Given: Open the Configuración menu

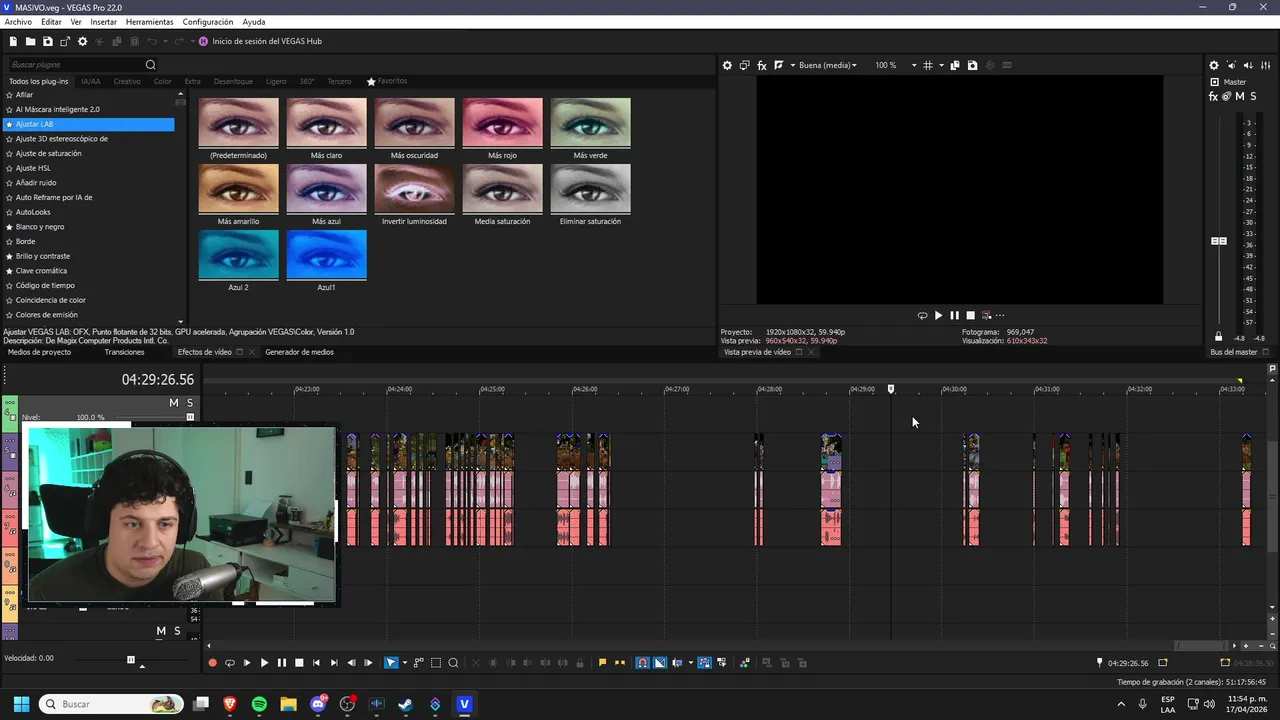Looking at the screenshot, I should click(x=208, y=22).
